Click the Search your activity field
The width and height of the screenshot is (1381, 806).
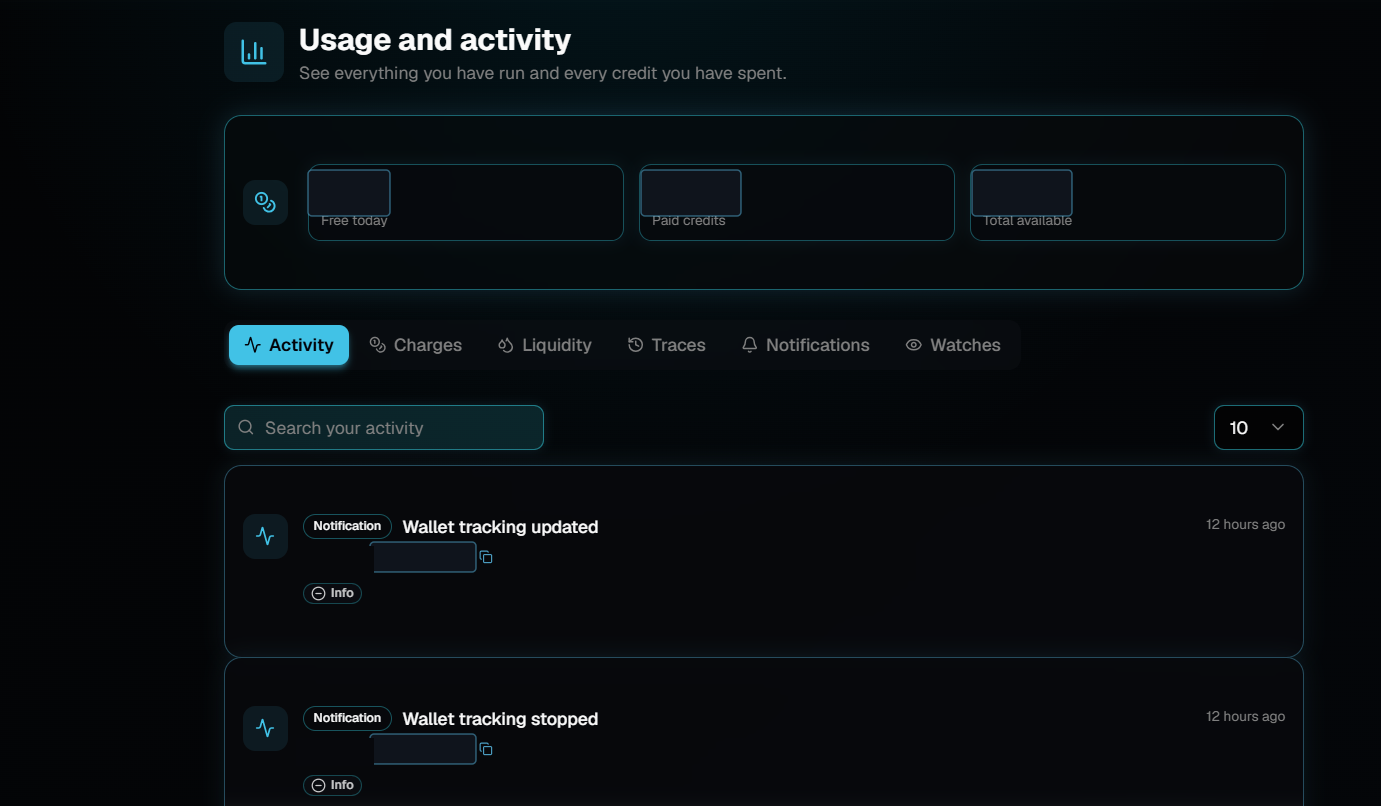click(x=384, y=428)
